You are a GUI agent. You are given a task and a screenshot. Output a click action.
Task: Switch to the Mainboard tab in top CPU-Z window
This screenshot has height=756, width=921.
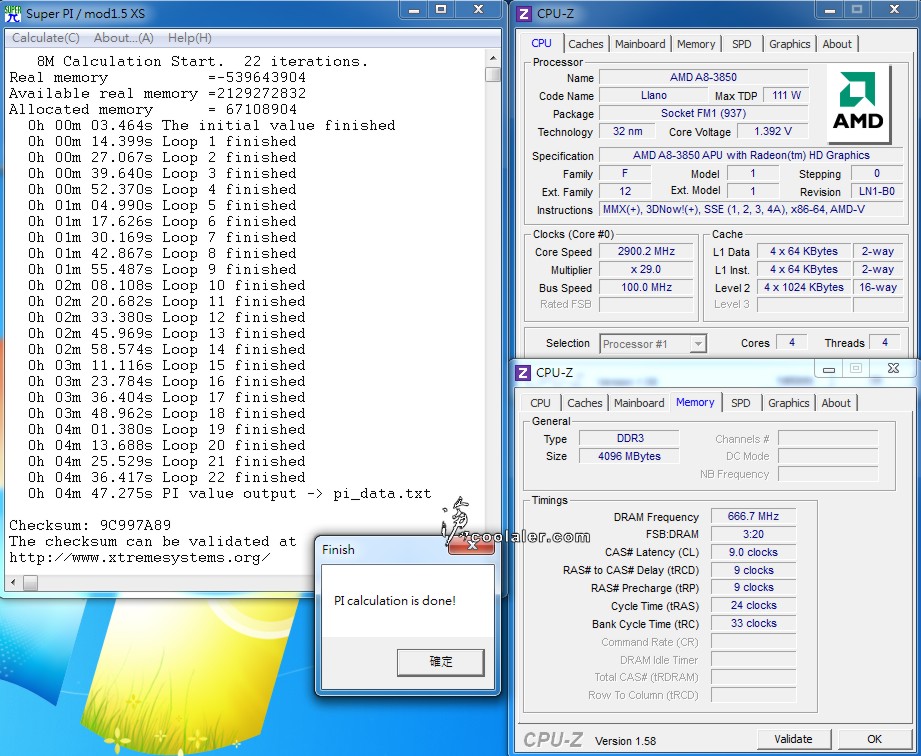tap(640, 44)
